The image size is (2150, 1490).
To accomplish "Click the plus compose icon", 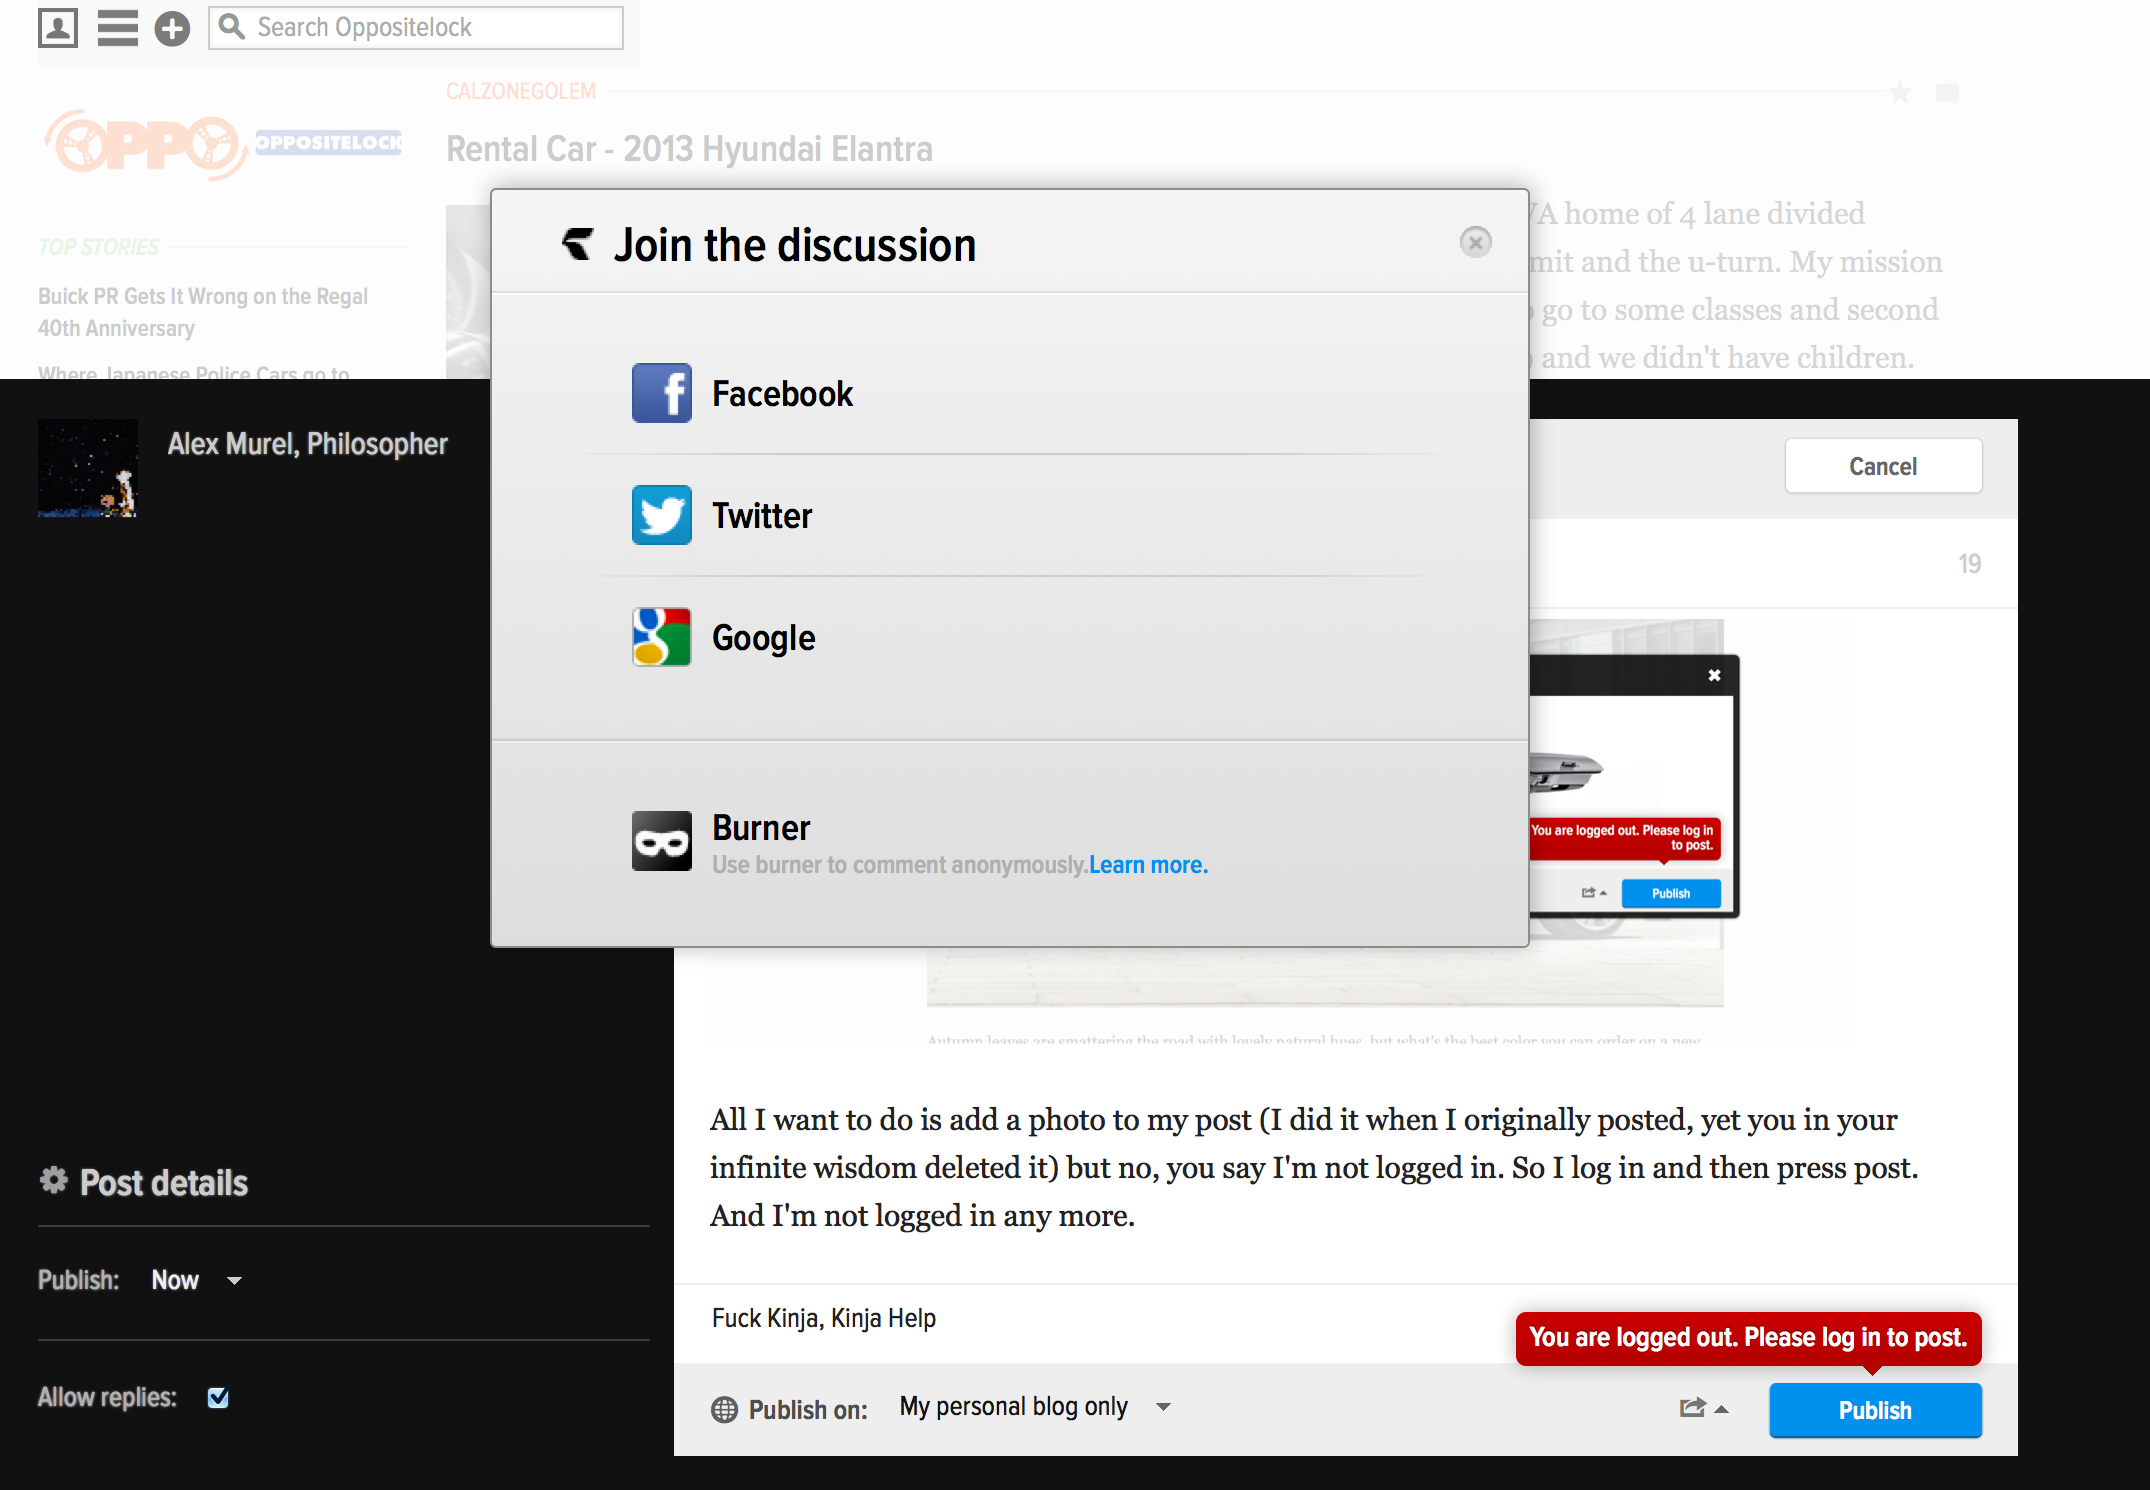I will click(172, 28).
